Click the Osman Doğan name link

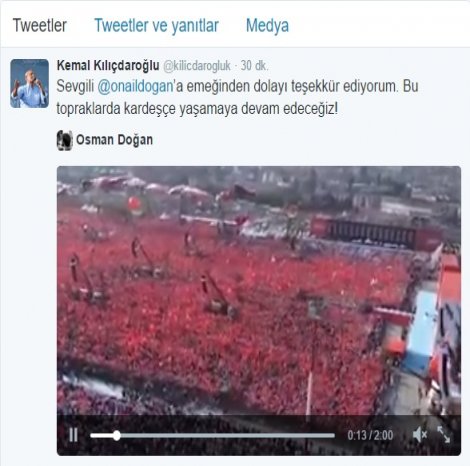coord(114,140)
